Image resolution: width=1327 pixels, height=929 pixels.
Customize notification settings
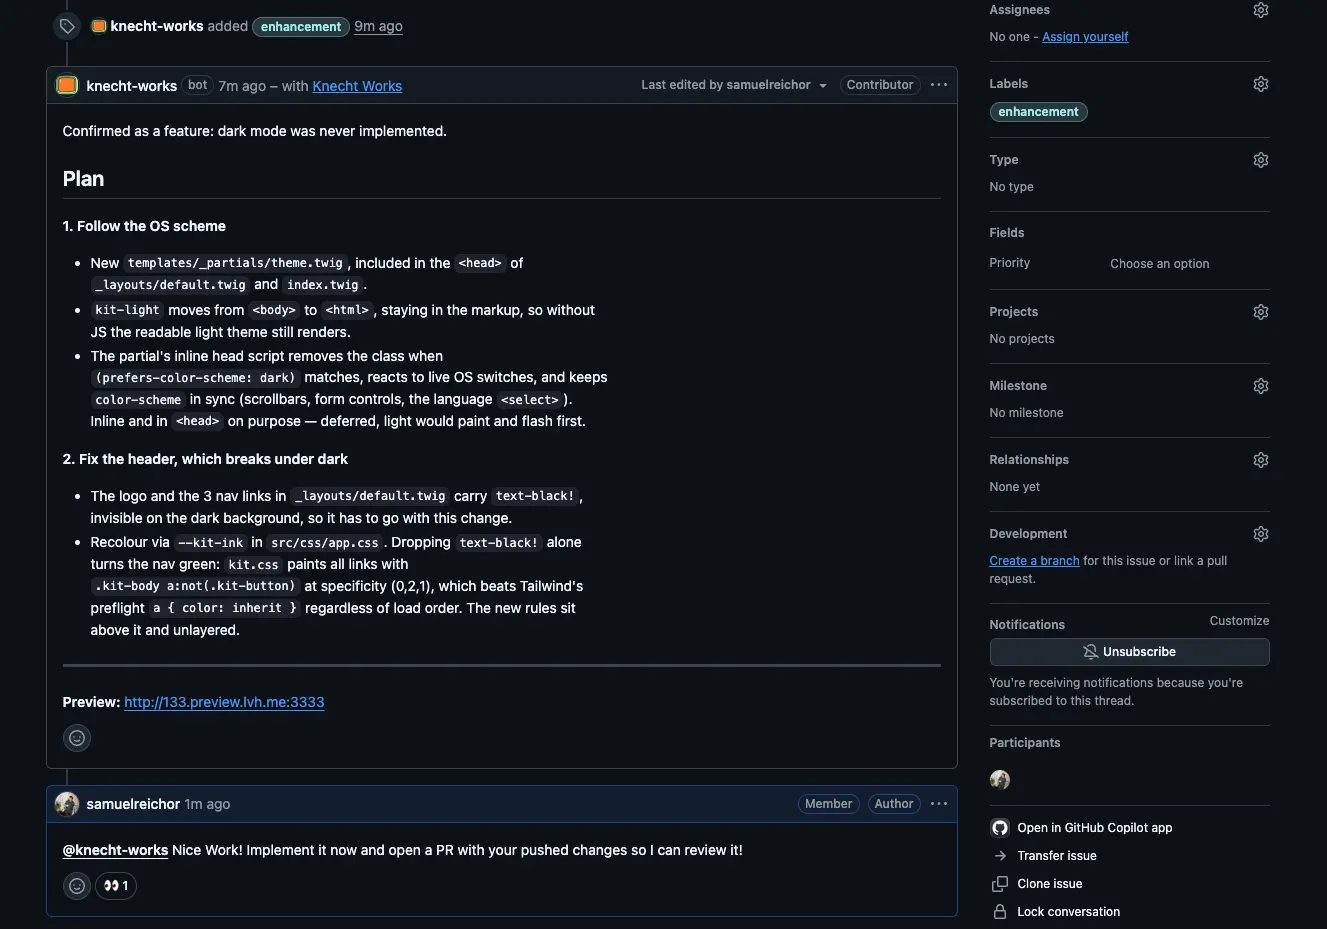coord(1239,621)
